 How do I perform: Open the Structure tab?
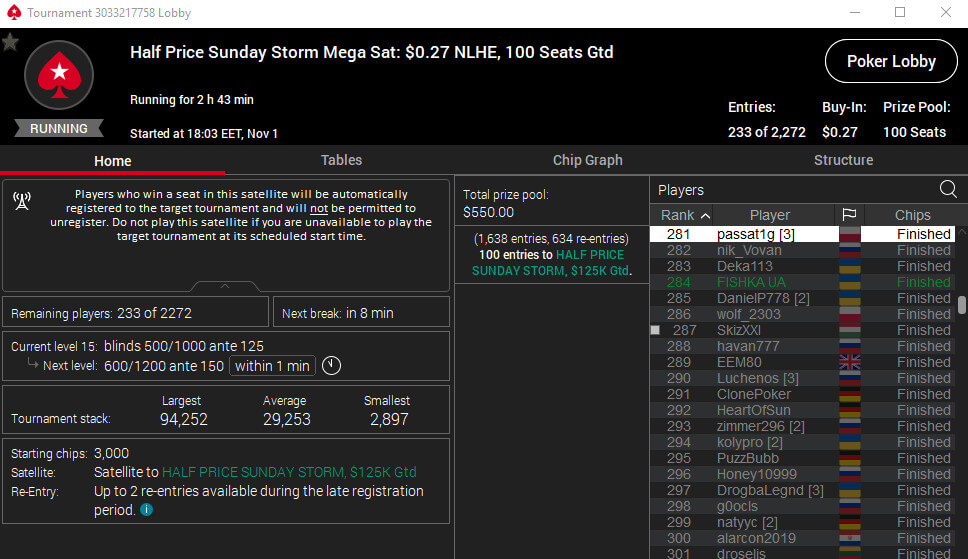[843, 160]
